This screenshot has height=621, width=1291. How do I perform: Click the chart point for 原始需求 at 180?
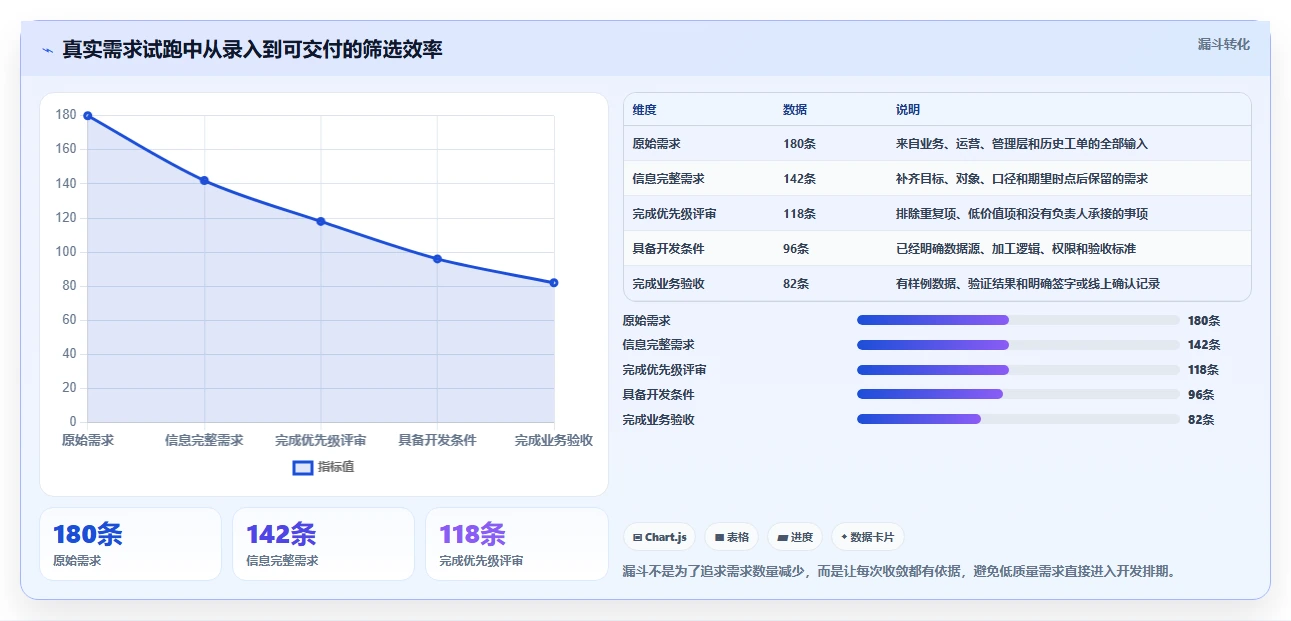[87, 115]
